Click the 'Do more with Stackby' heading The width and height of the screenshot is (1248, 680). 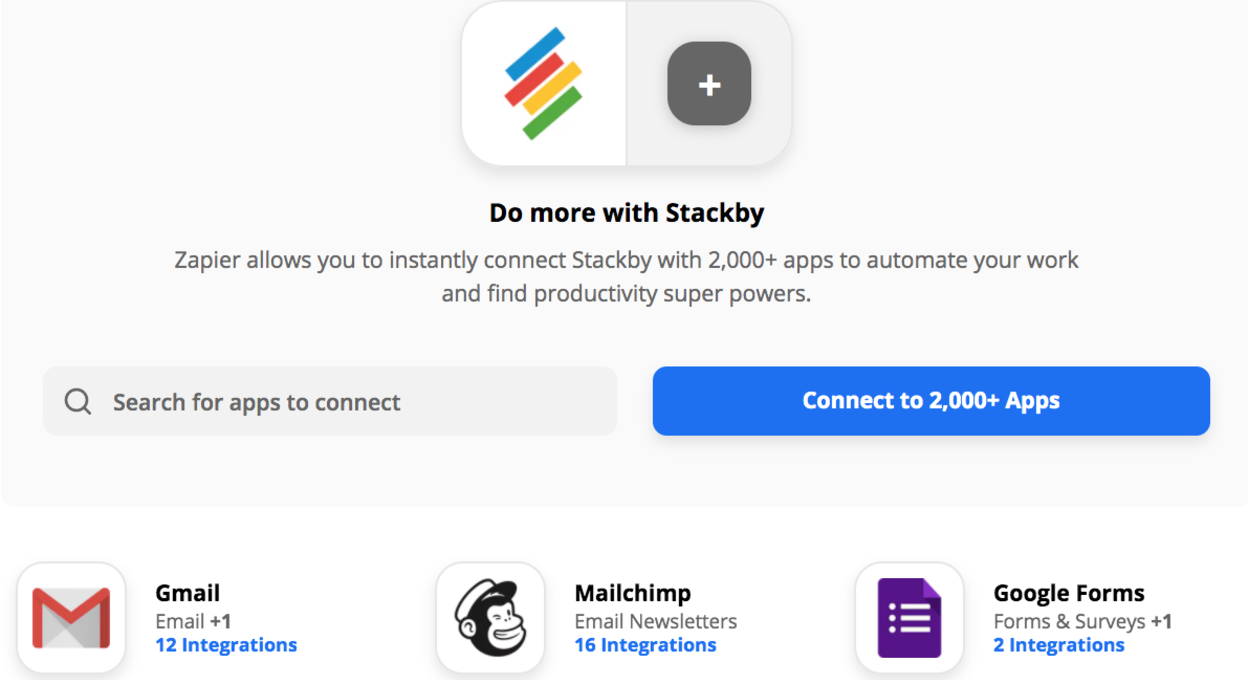(x=626, y=213)
